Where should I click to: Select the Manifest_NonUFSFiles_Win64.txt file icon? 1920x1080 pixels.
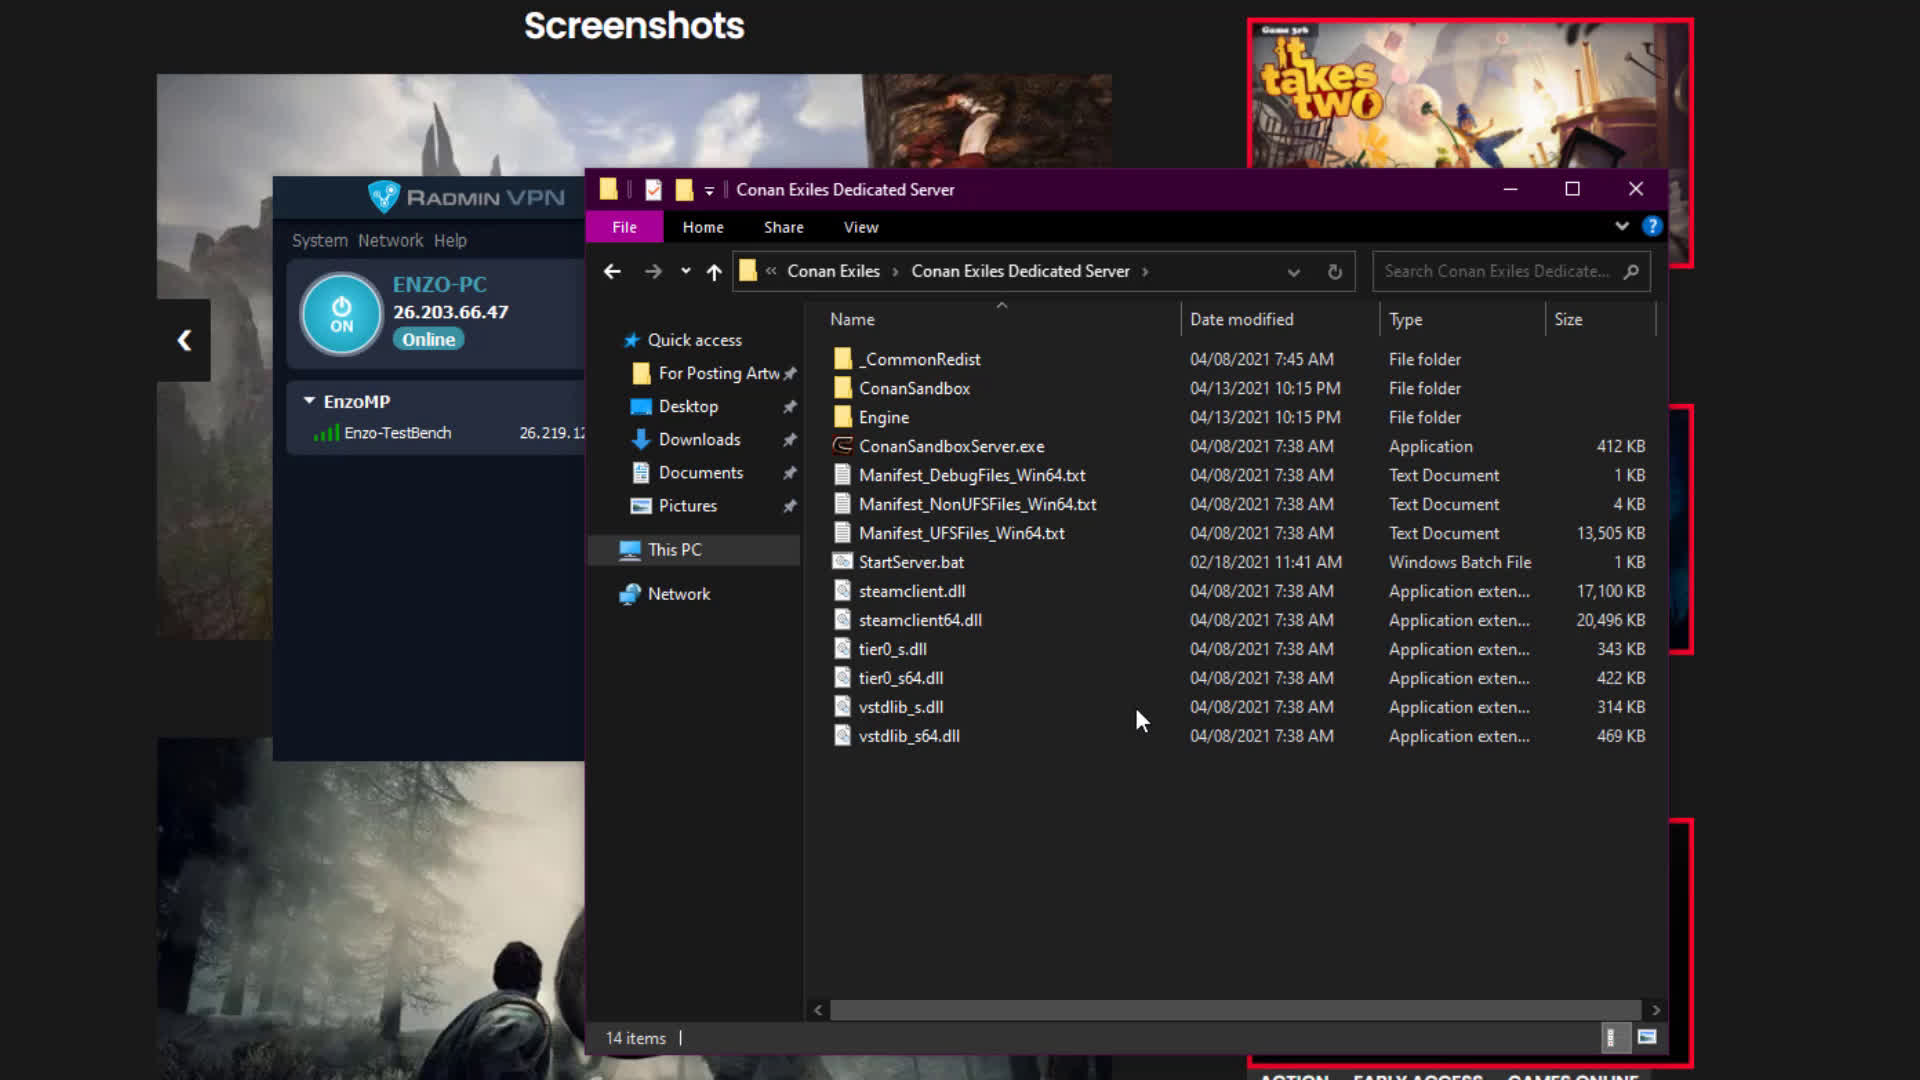[843, 504]
